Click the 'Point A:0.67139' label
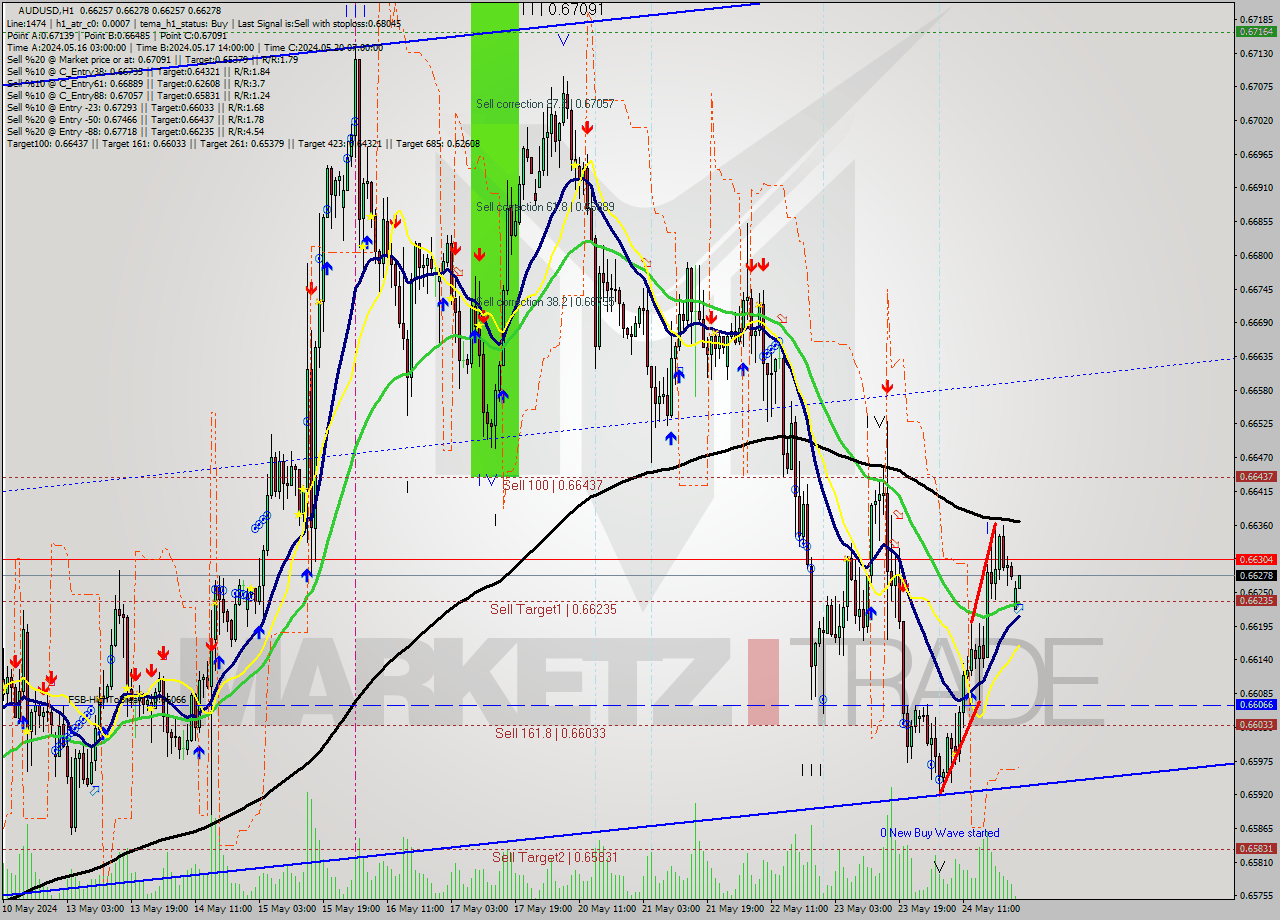This screenshot has width=1280, height=920. coord(39,35)
